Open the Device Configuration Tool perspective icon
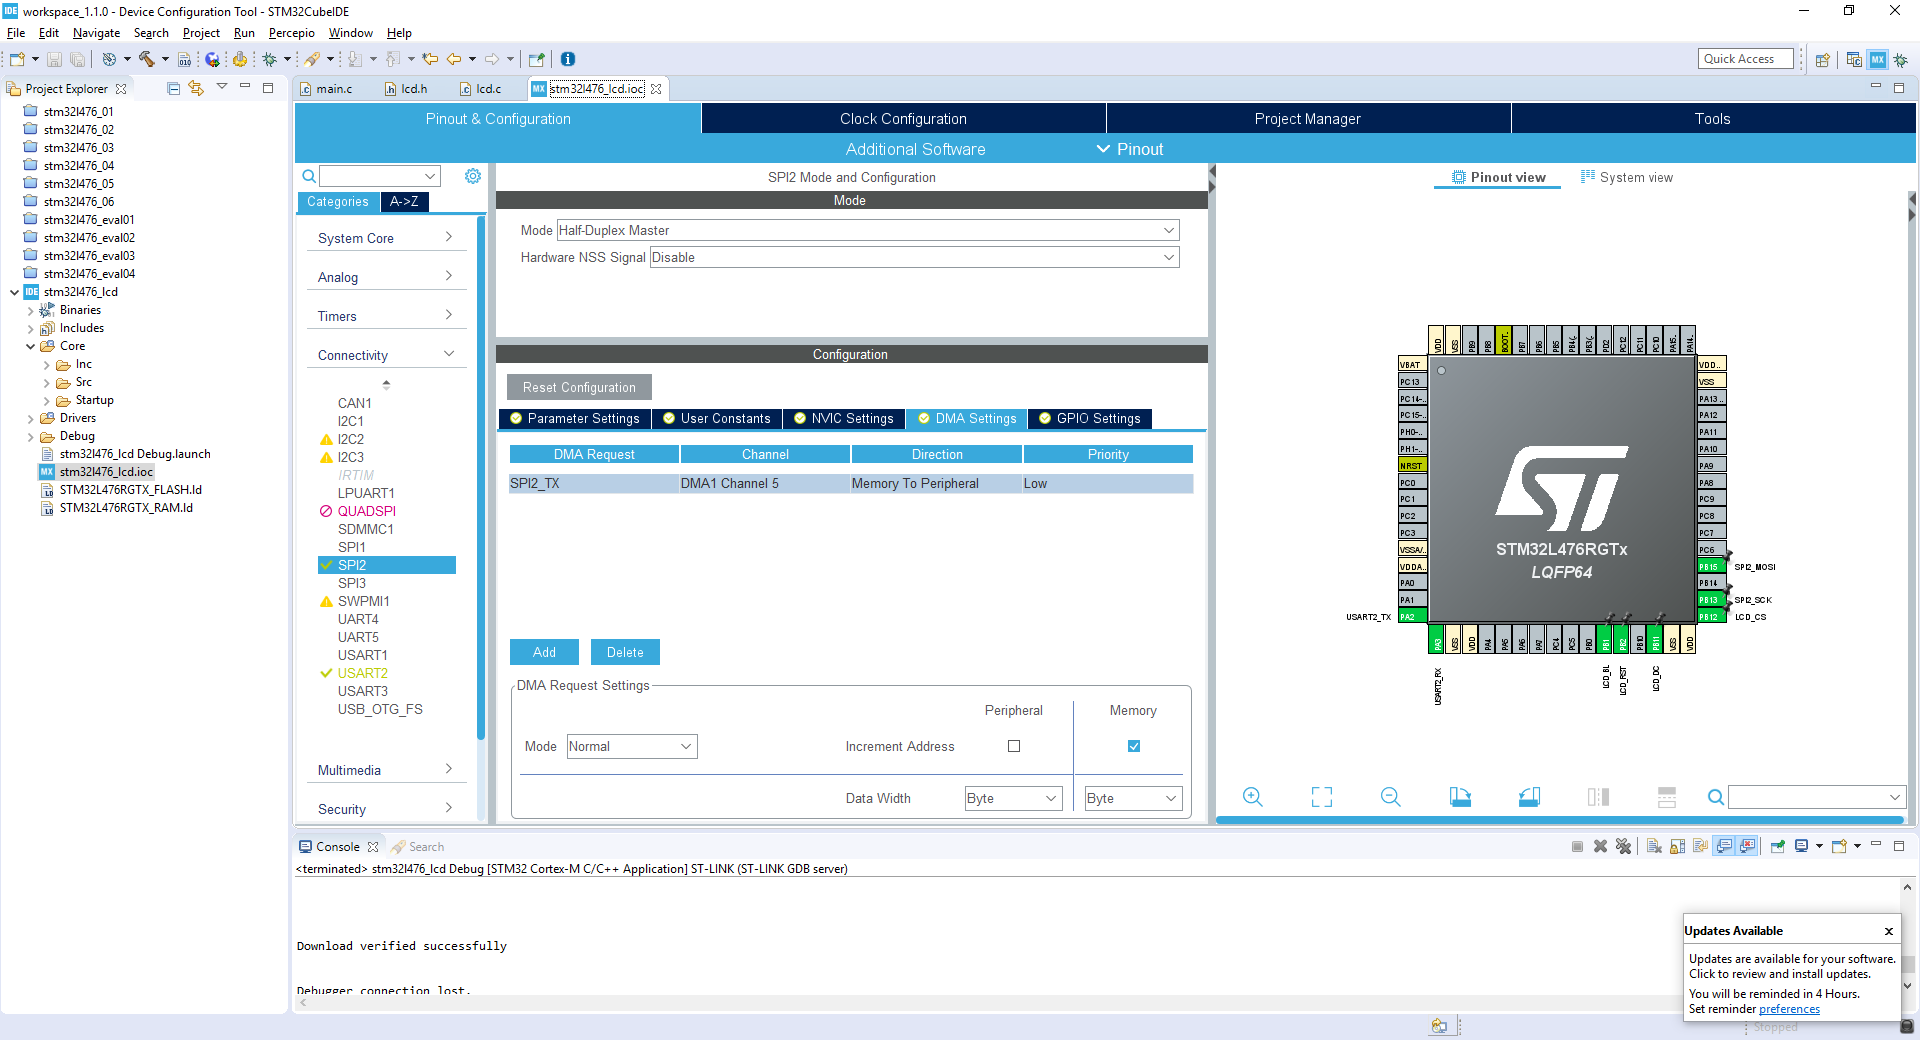Screen dimensions: 1920x1040 point(1878,59)
